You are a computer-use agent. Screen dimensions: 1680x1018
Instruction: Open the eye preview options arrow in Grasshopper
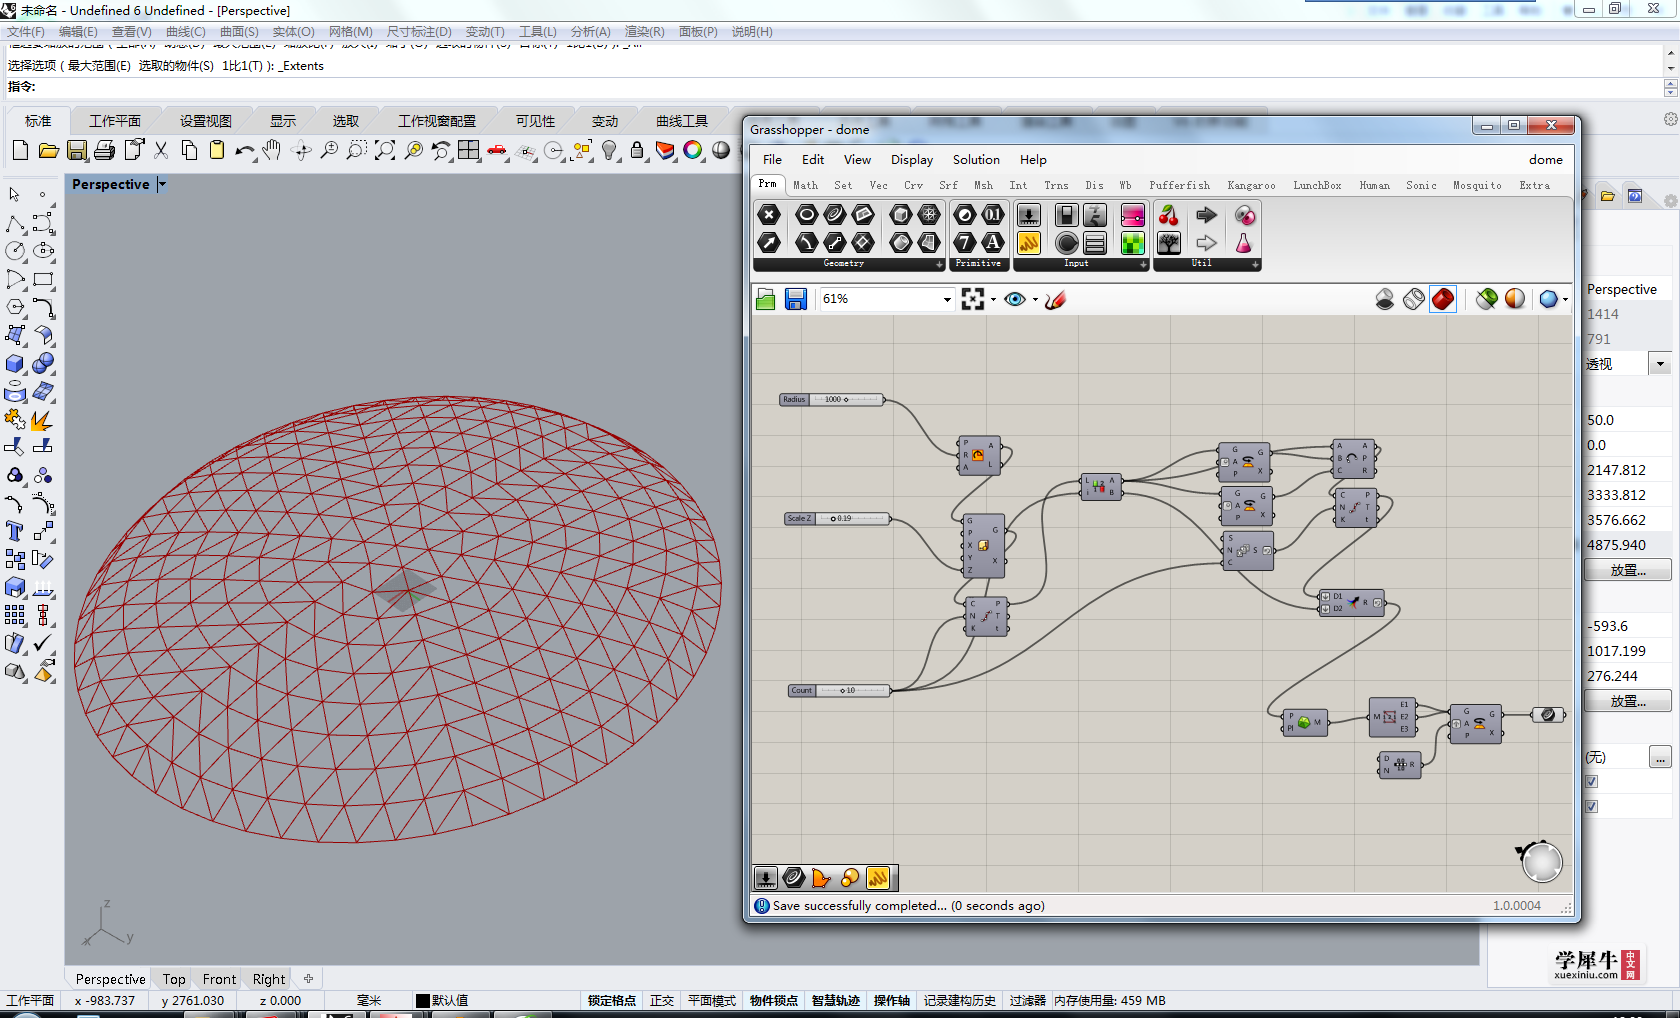pos(1035,299)
